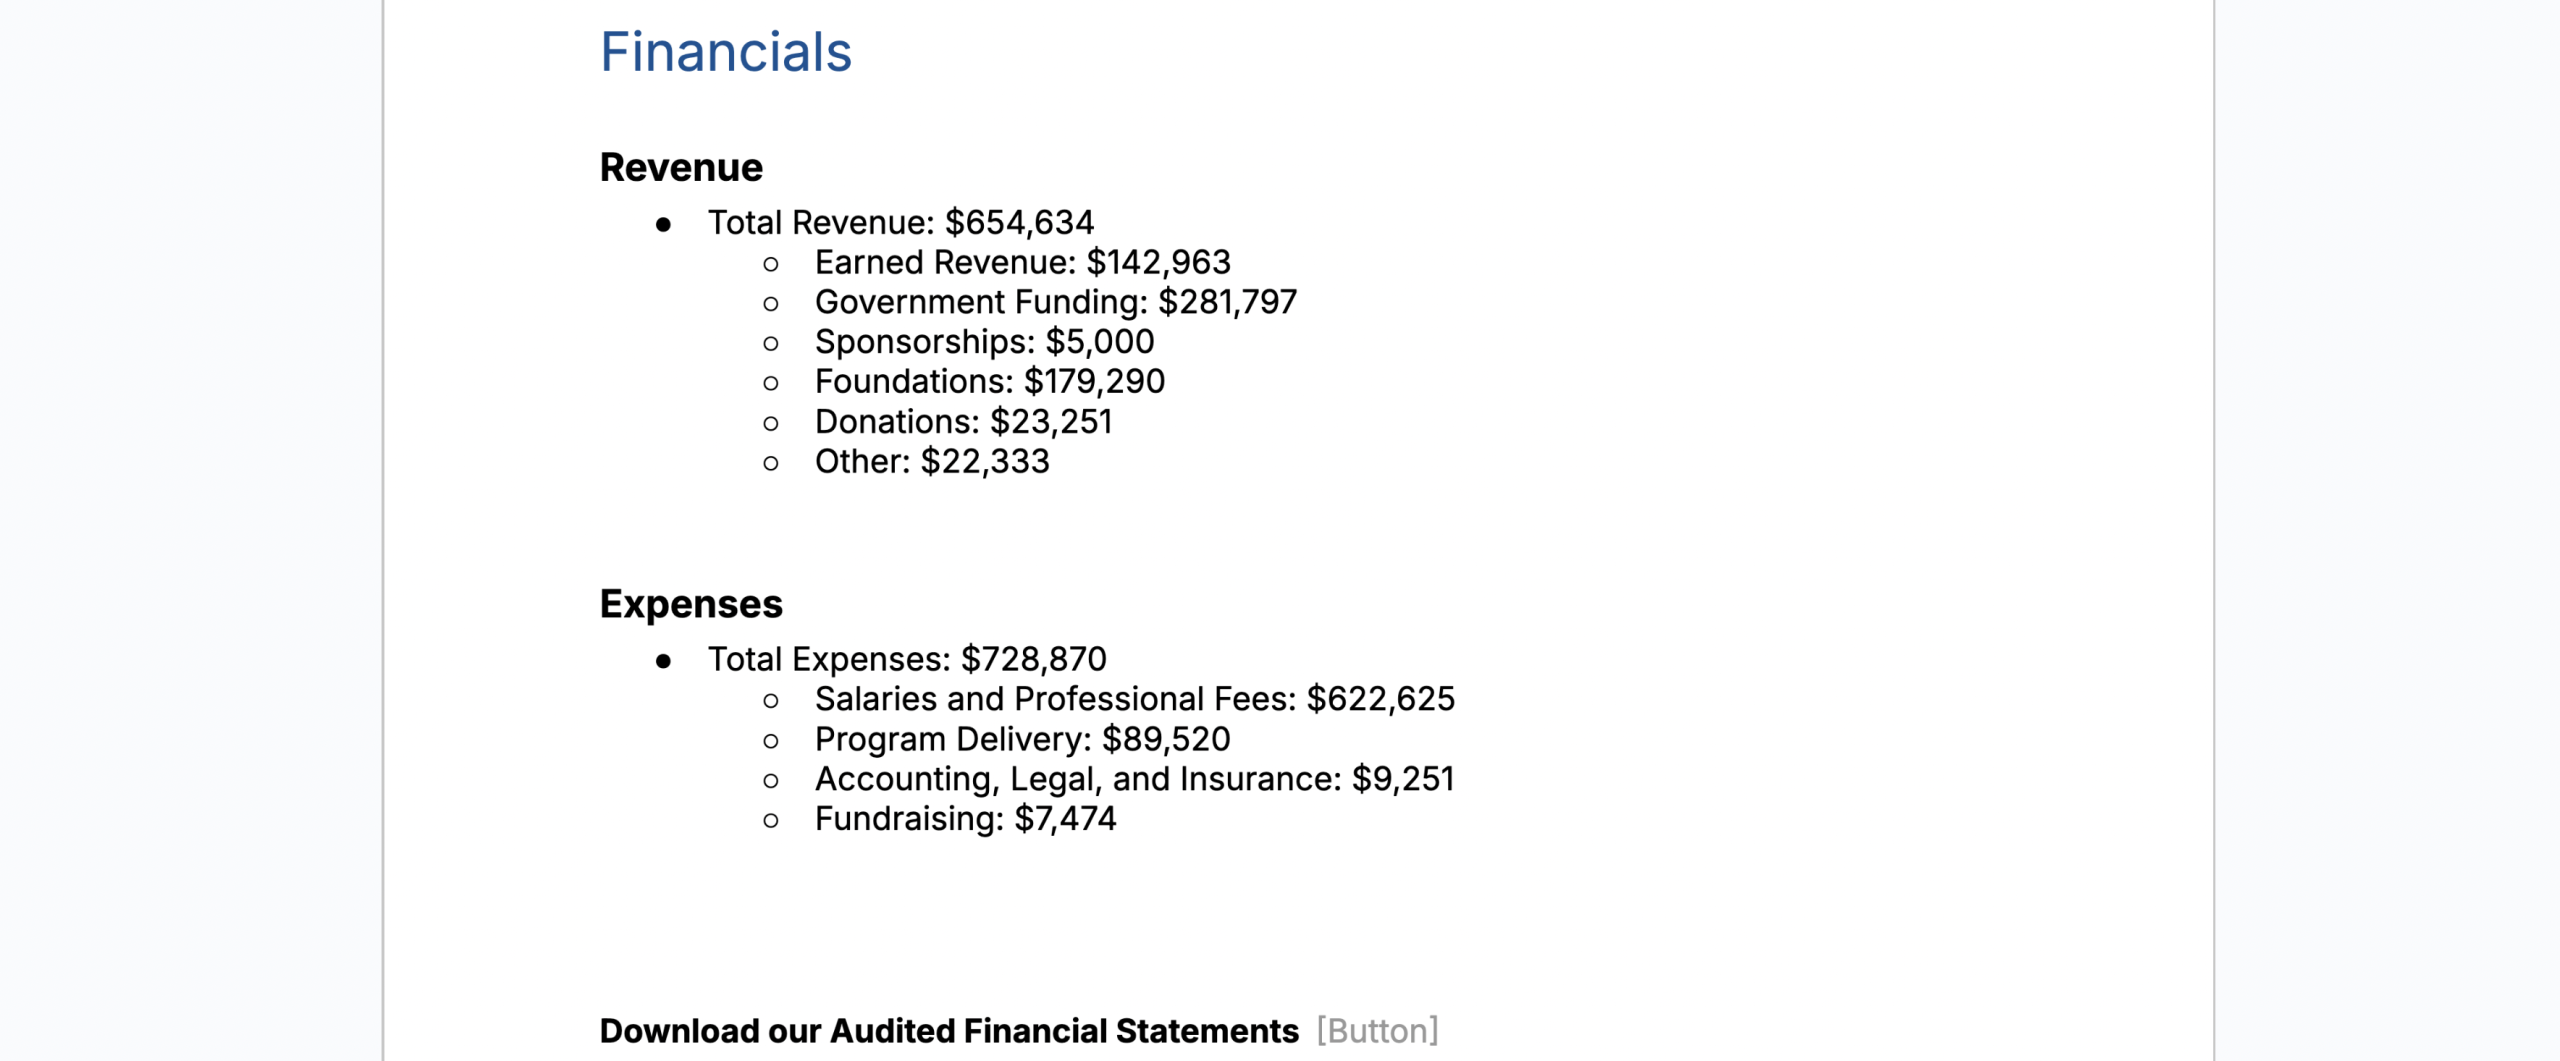Select the Total Expenses line

(907, 659)
